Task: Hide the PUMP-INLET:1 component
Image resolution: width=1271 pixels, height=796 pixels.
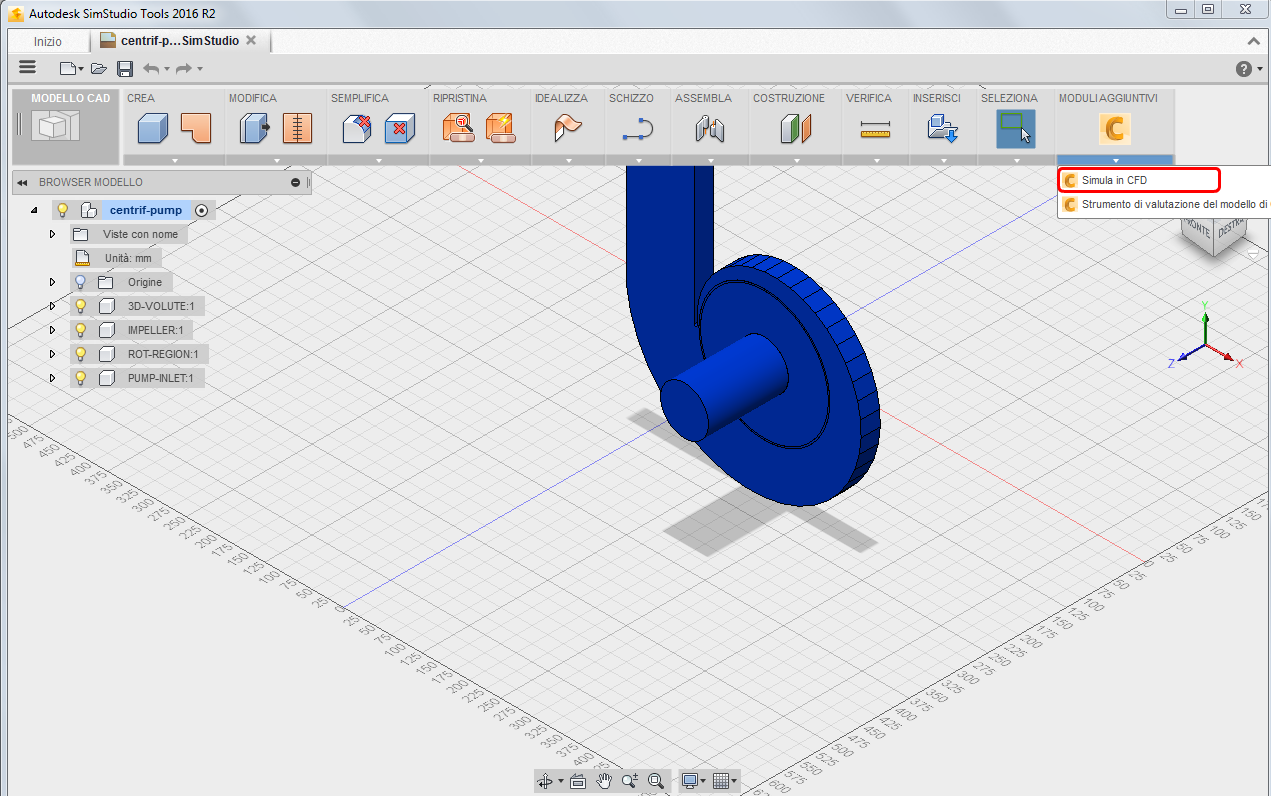Action: 81,378
